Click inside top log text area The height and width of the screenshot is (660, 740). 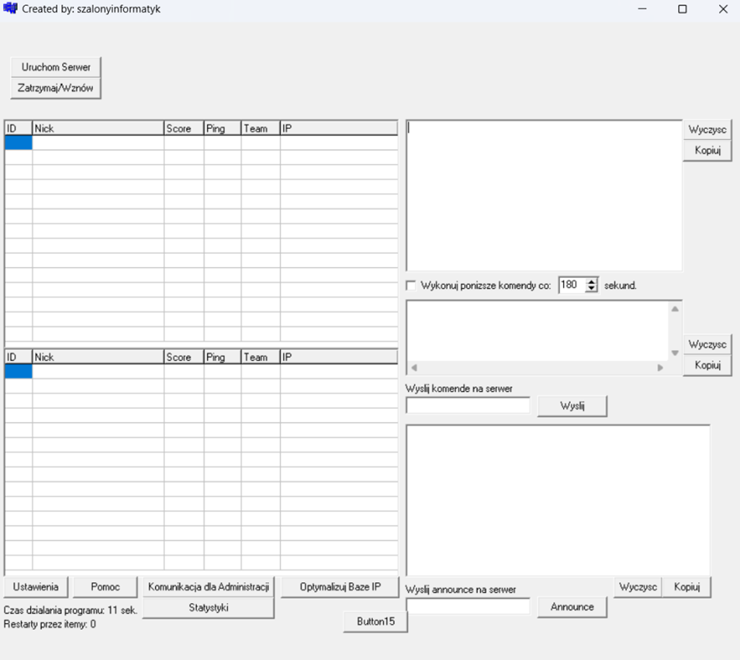544,195
